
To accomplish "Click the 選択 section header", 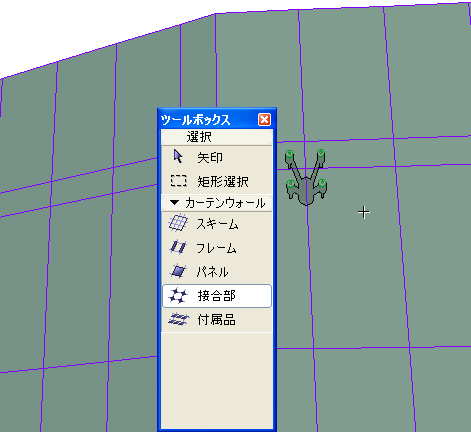I will pyautogui.click(x=217, y=137).
